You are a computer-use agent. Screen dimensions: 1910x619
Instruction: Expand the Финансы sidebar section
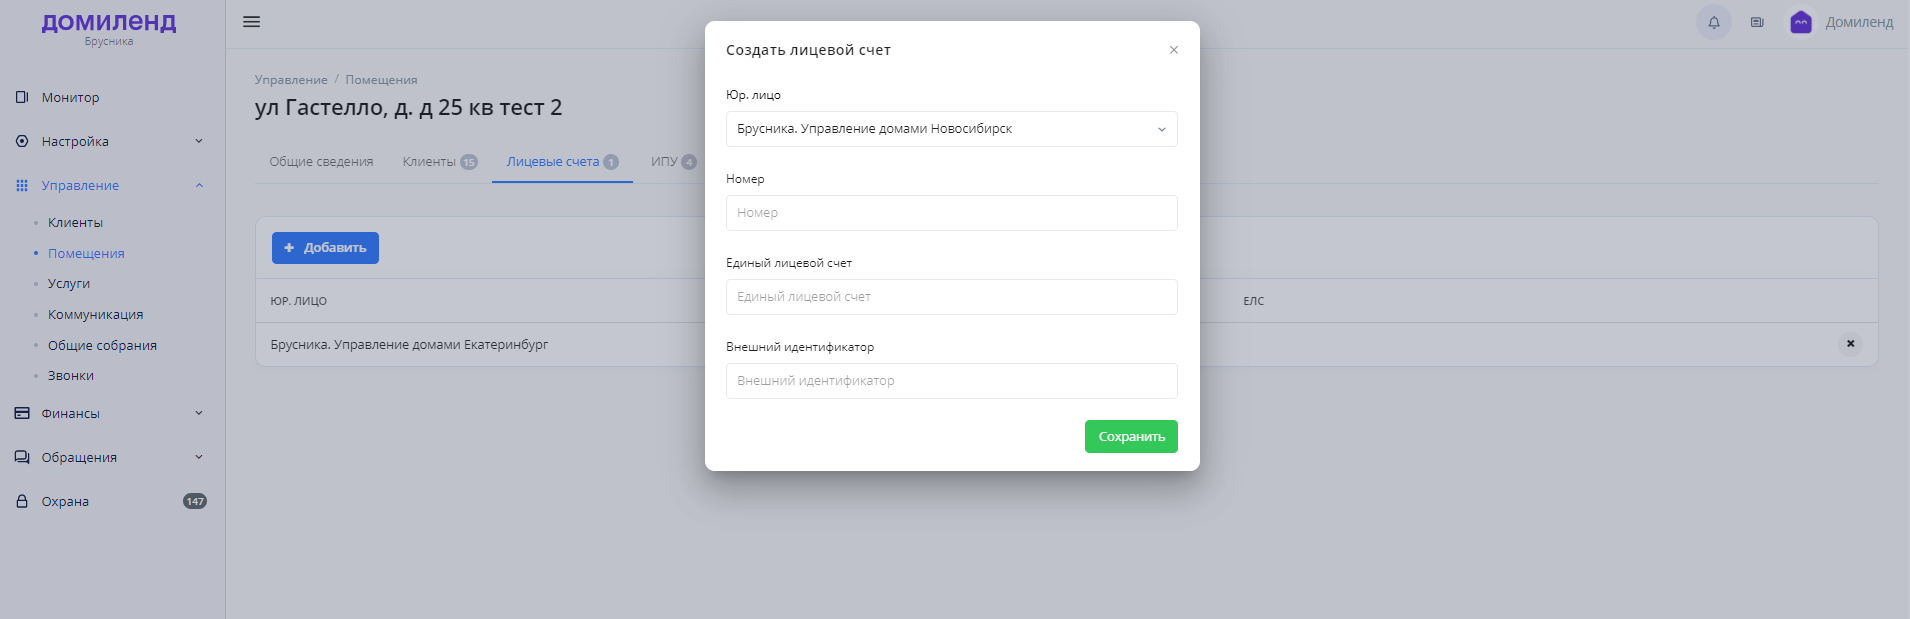point(199,414)
